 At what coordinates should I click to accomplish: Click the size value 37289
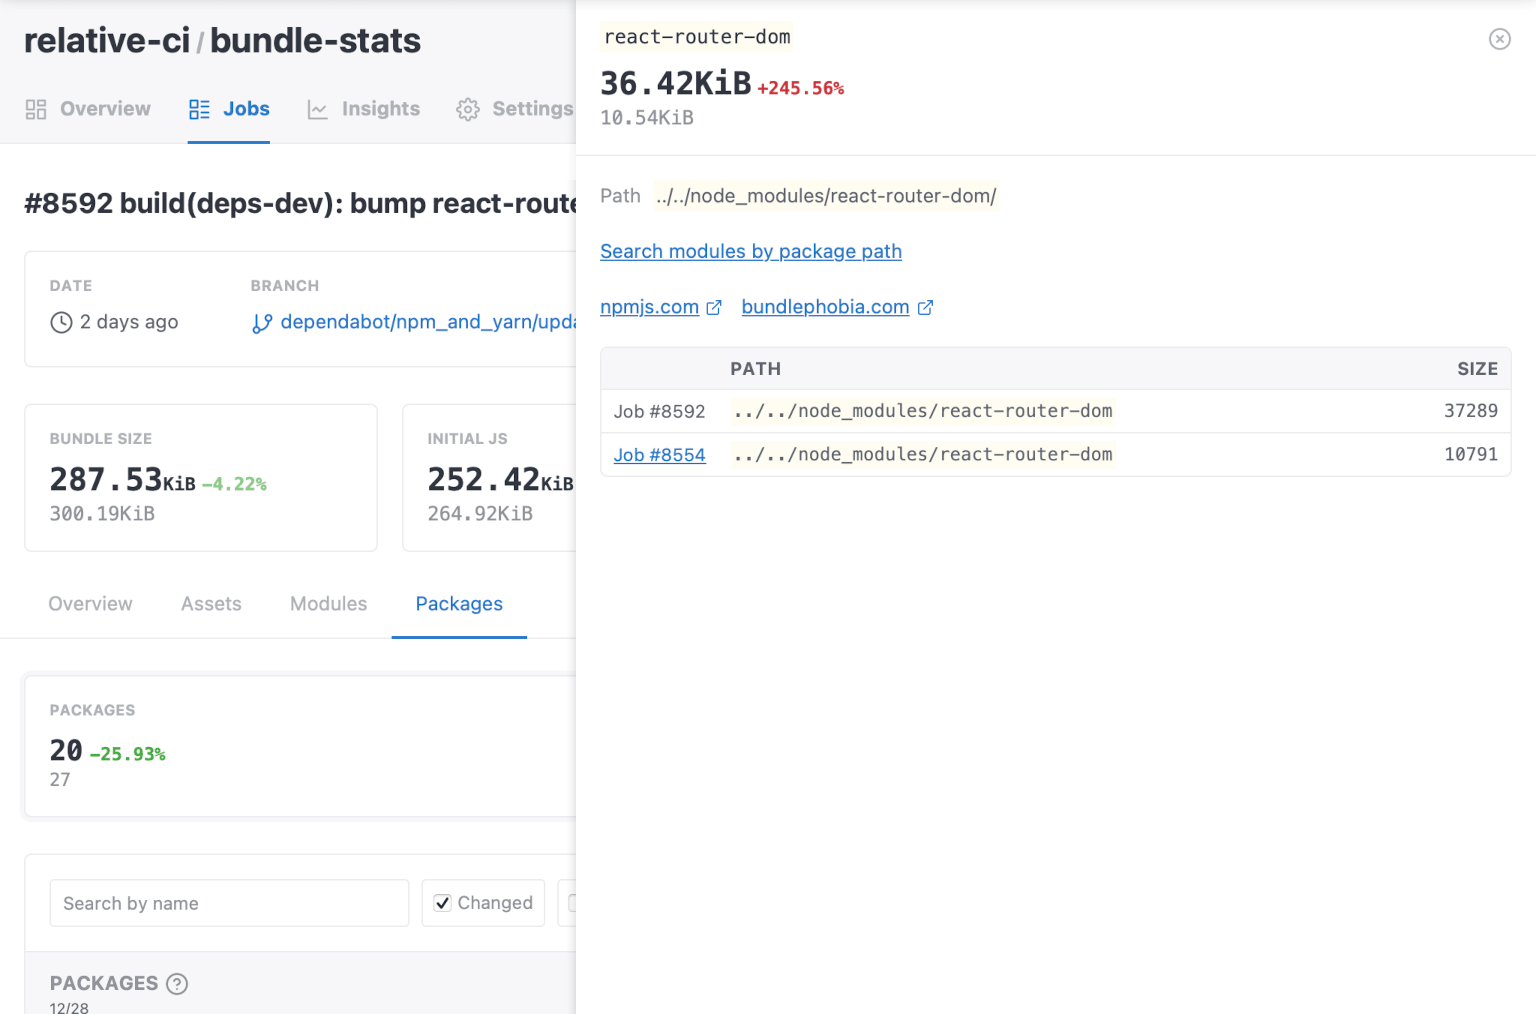point(1471,411)
